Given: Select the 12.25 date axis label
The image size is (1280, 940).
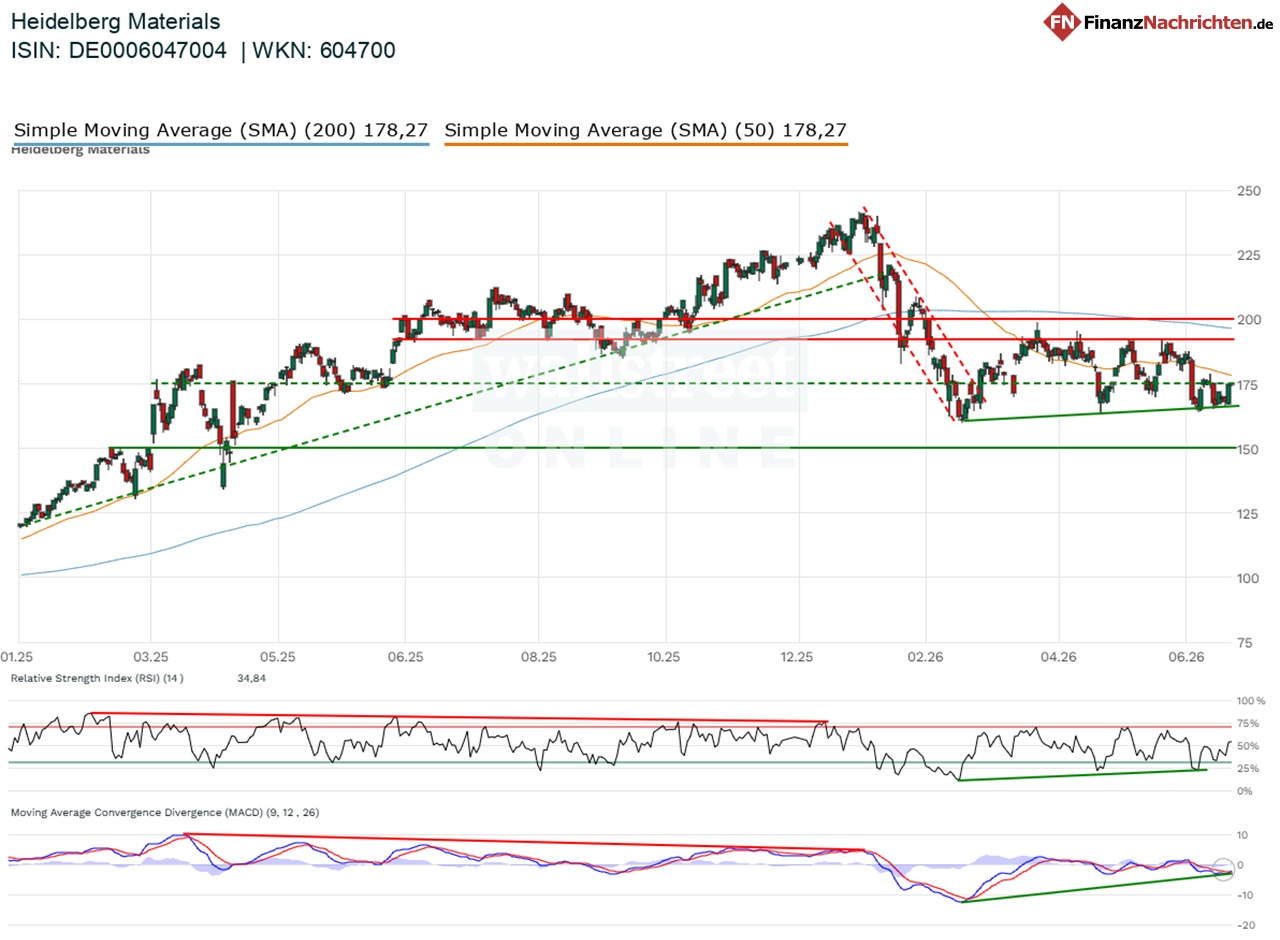Looking at the screenshot, I should pyautogui.click(x=797, y=658).
